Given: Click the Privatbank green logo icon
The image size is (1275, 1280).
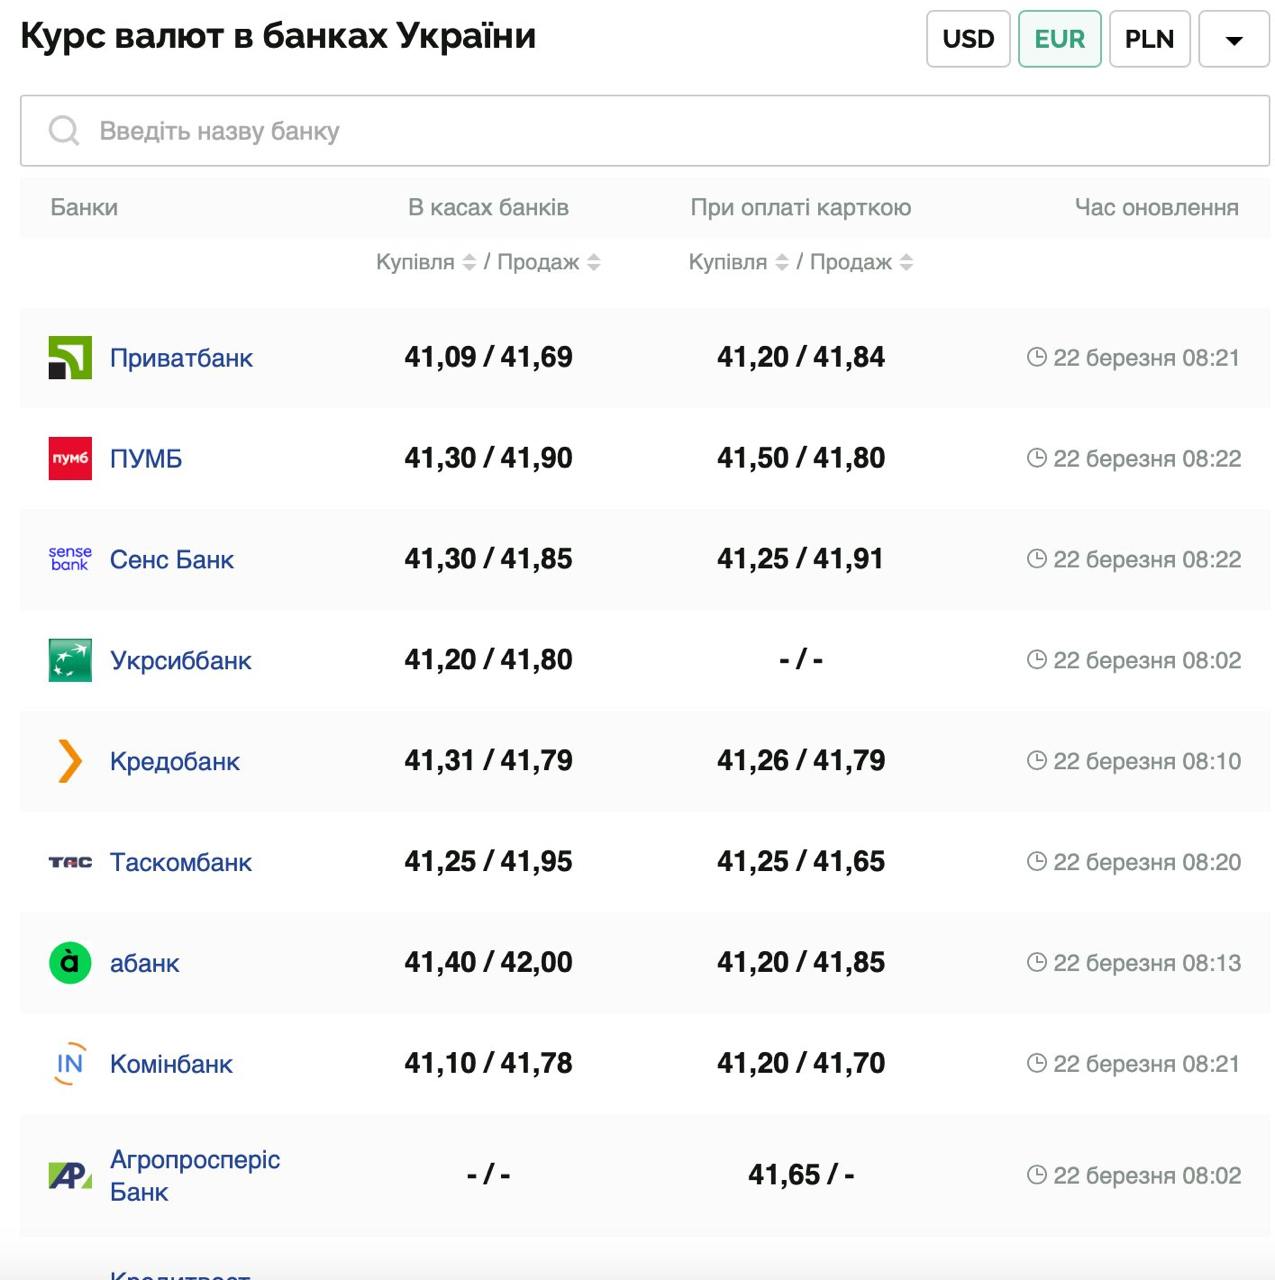Looking at the screenshot, I should click(70, 358).
